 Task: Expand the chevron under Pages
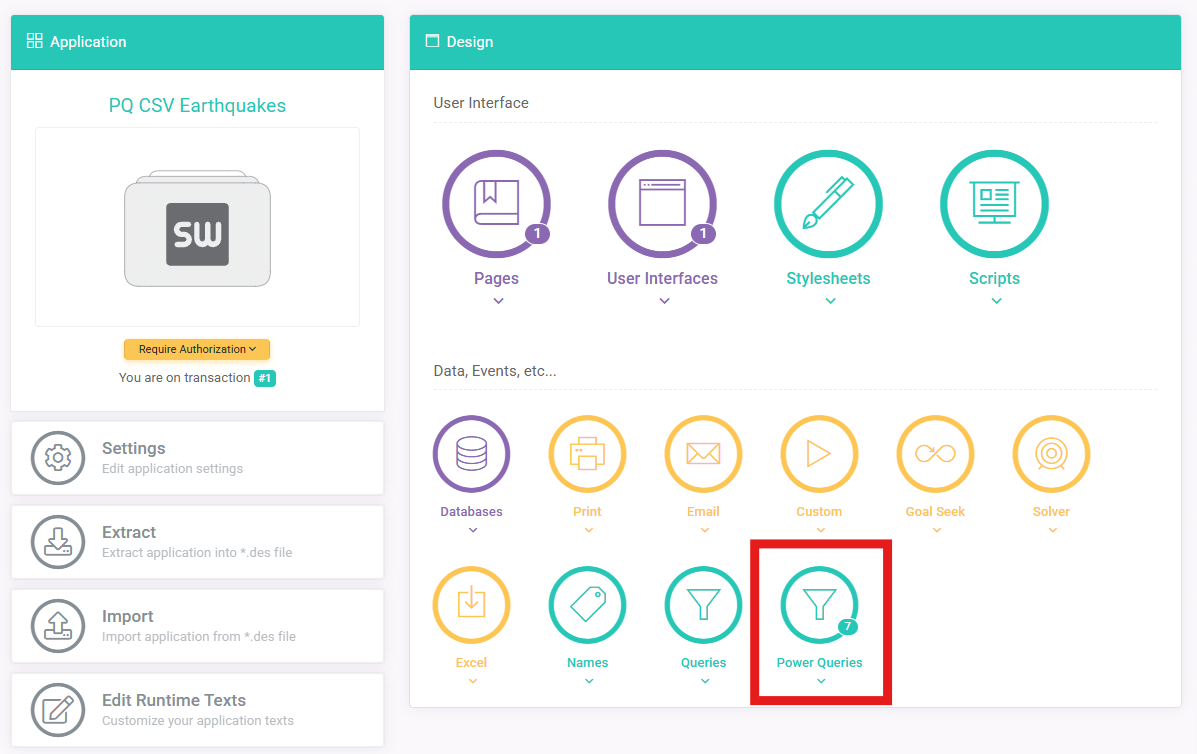pyautogui.click(x=498, y=301)
